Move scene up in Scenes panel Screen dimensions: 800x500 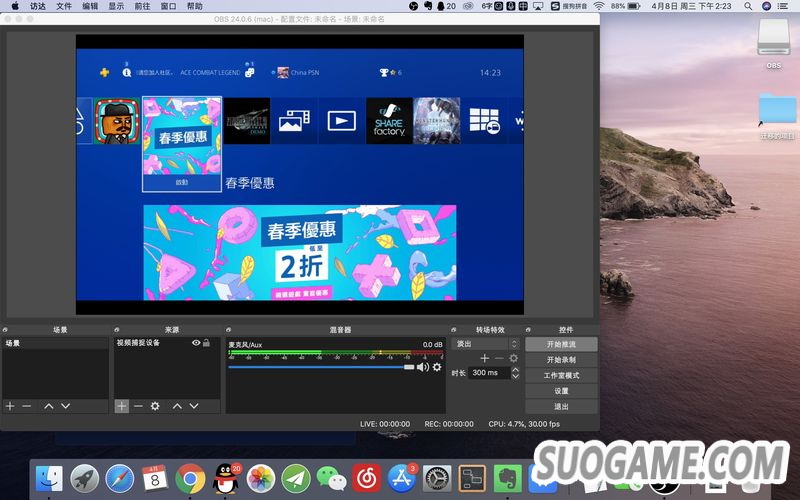tap(48, 406)
